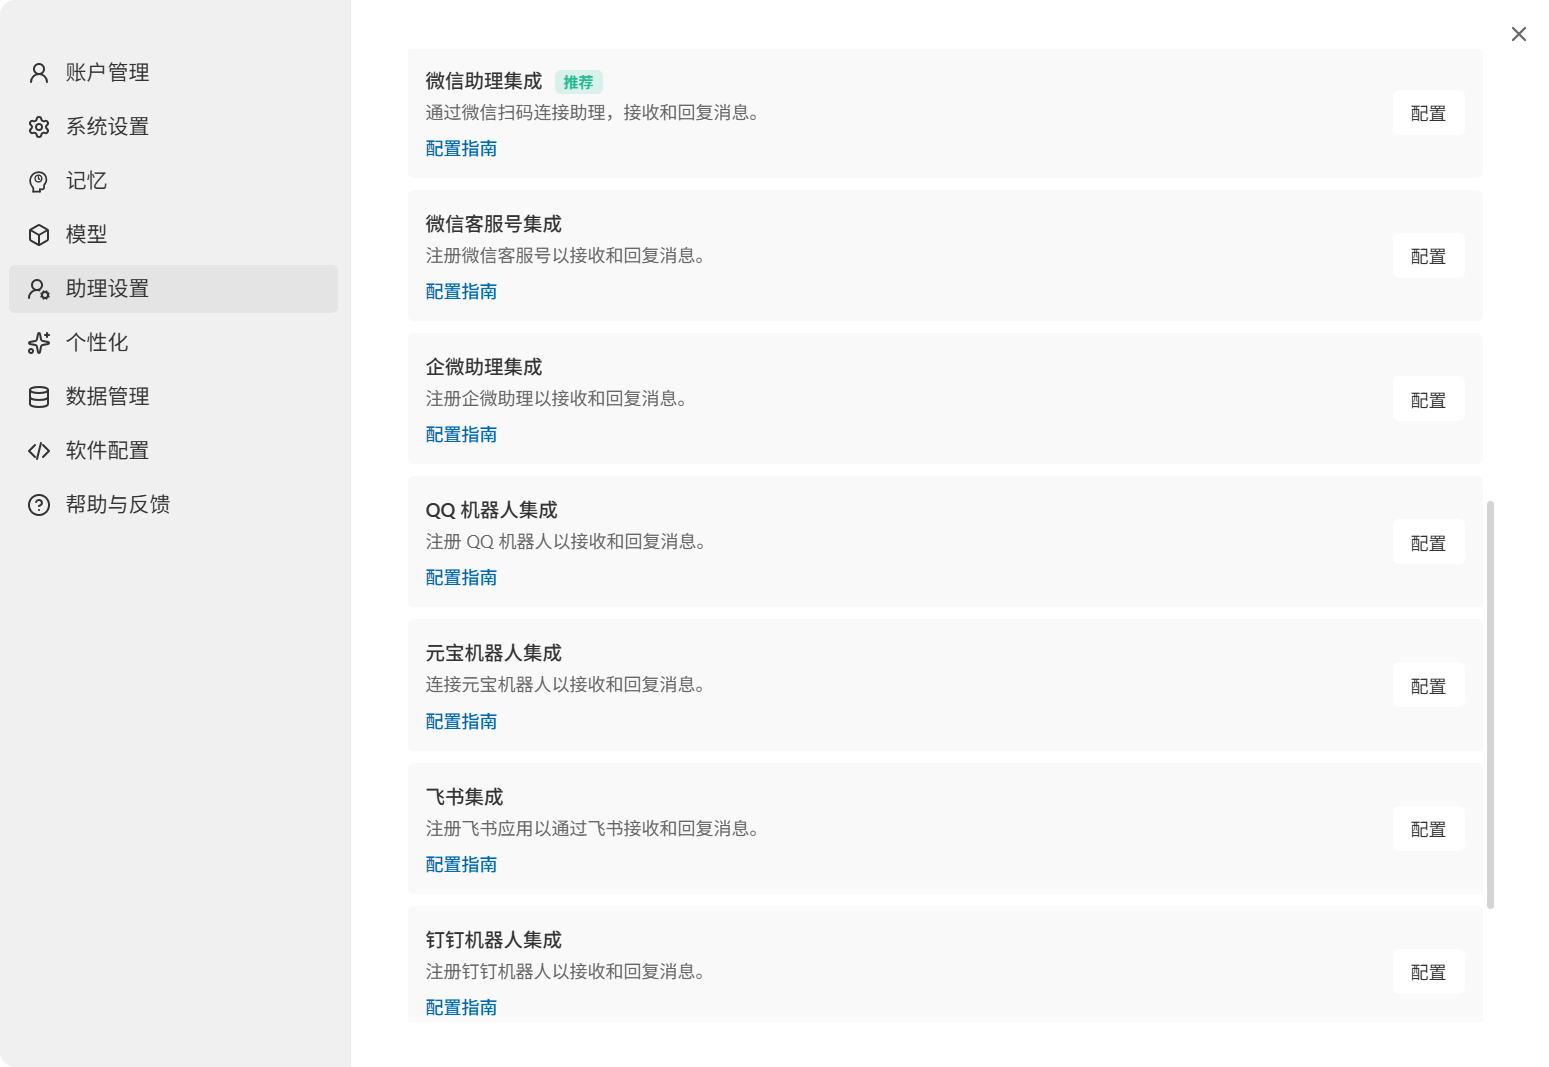
Task: Configure 微信助理集成 with its 配置 button
Action: click(1428, 113)
